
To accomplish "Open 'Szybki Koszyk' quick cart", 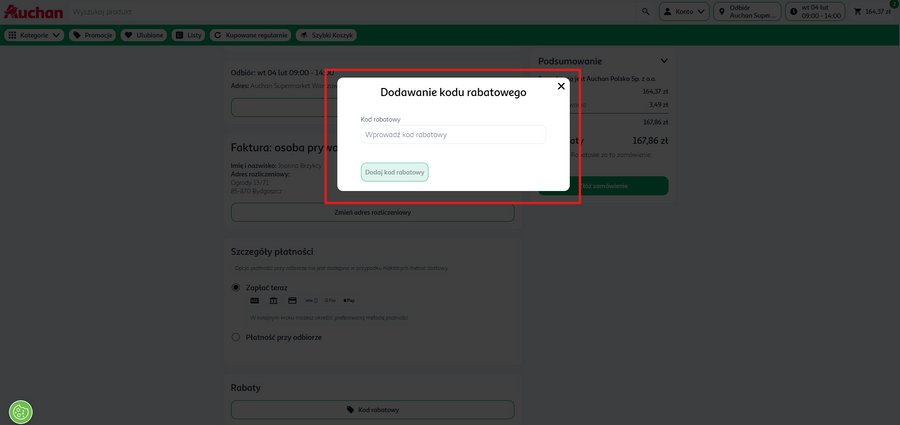I will click(x=325, y=35).
